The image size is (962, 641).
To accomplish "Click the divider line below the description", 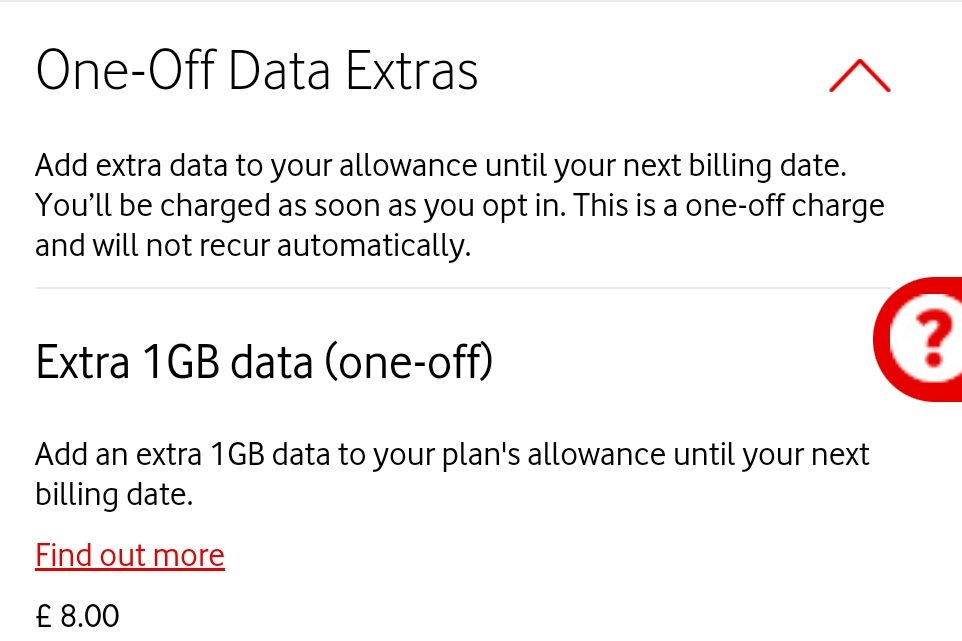I will click(463, 287).
